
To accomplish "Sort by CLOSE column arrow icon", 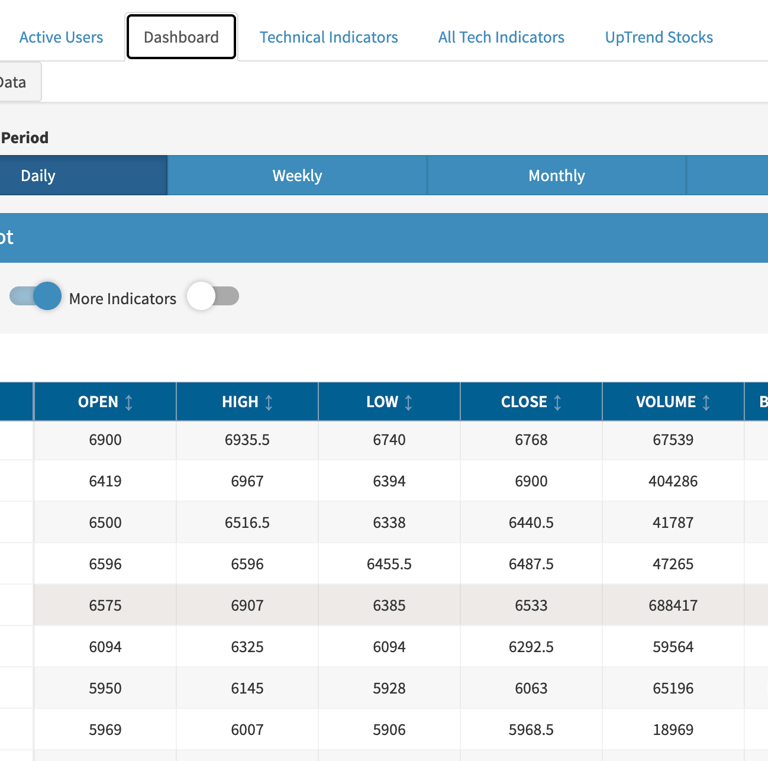I will click(x=557, y=402).
